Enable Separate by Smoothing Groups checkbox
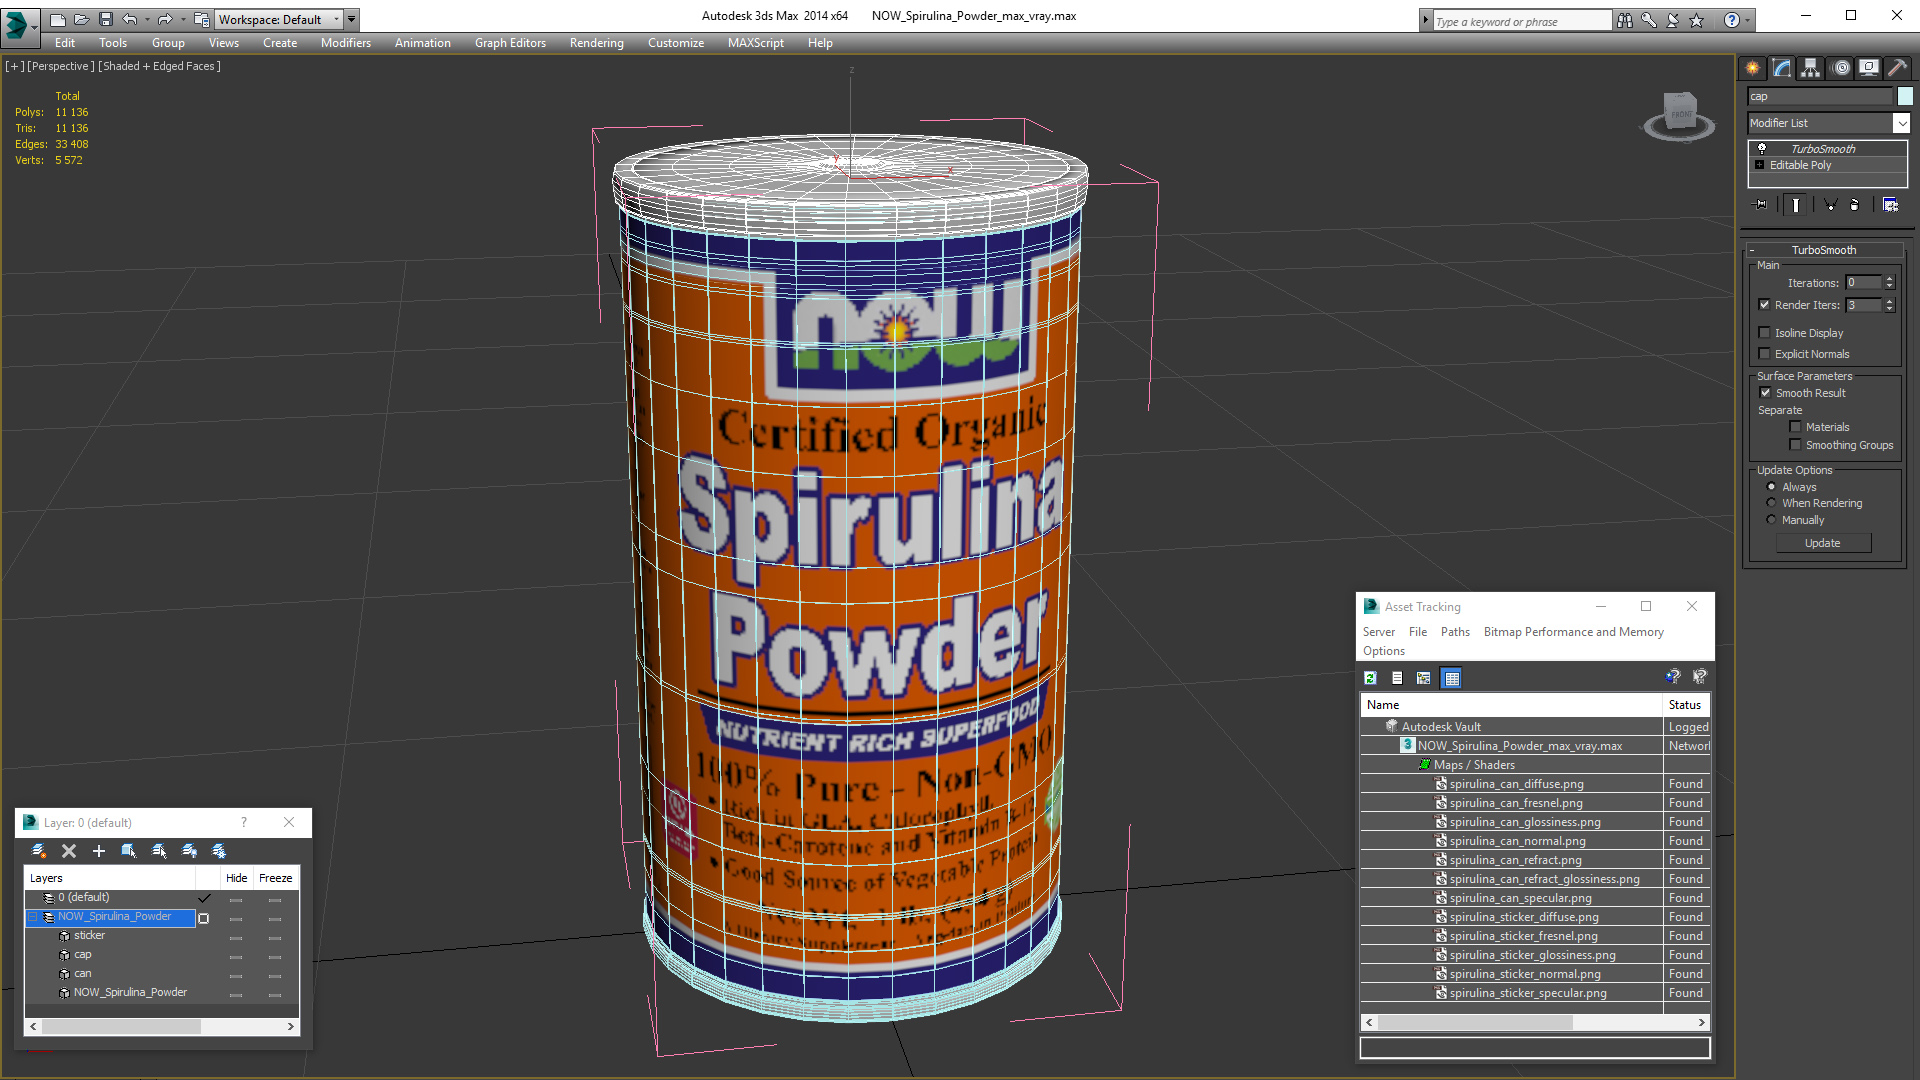1920x1080 pixels. (x=1795, y=445)
